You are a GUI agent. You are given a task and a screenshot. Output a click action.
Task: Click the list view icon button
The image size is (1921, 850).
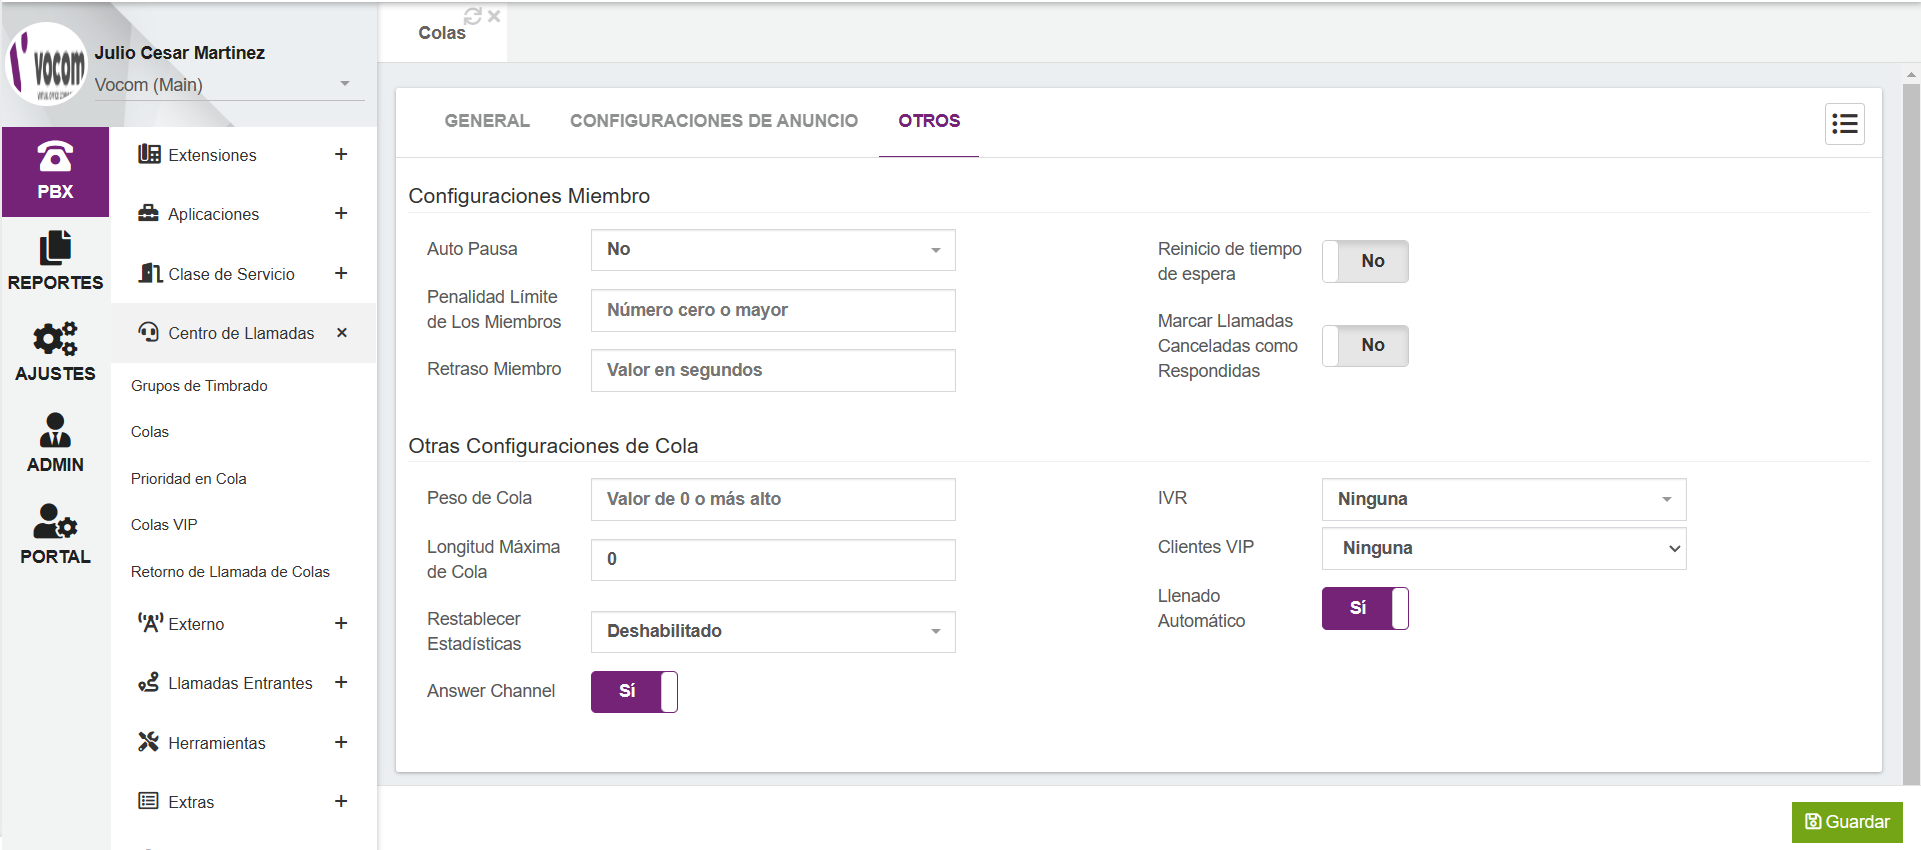click(1844, 124)
